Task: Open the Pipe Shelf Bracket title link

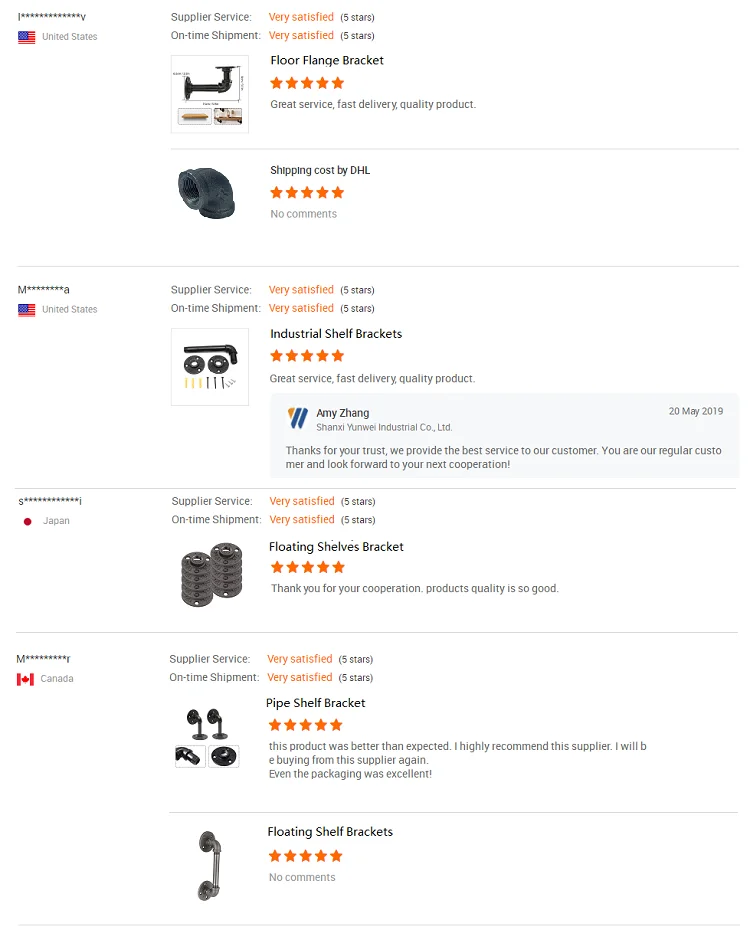Action: click(x=316, y=703)
